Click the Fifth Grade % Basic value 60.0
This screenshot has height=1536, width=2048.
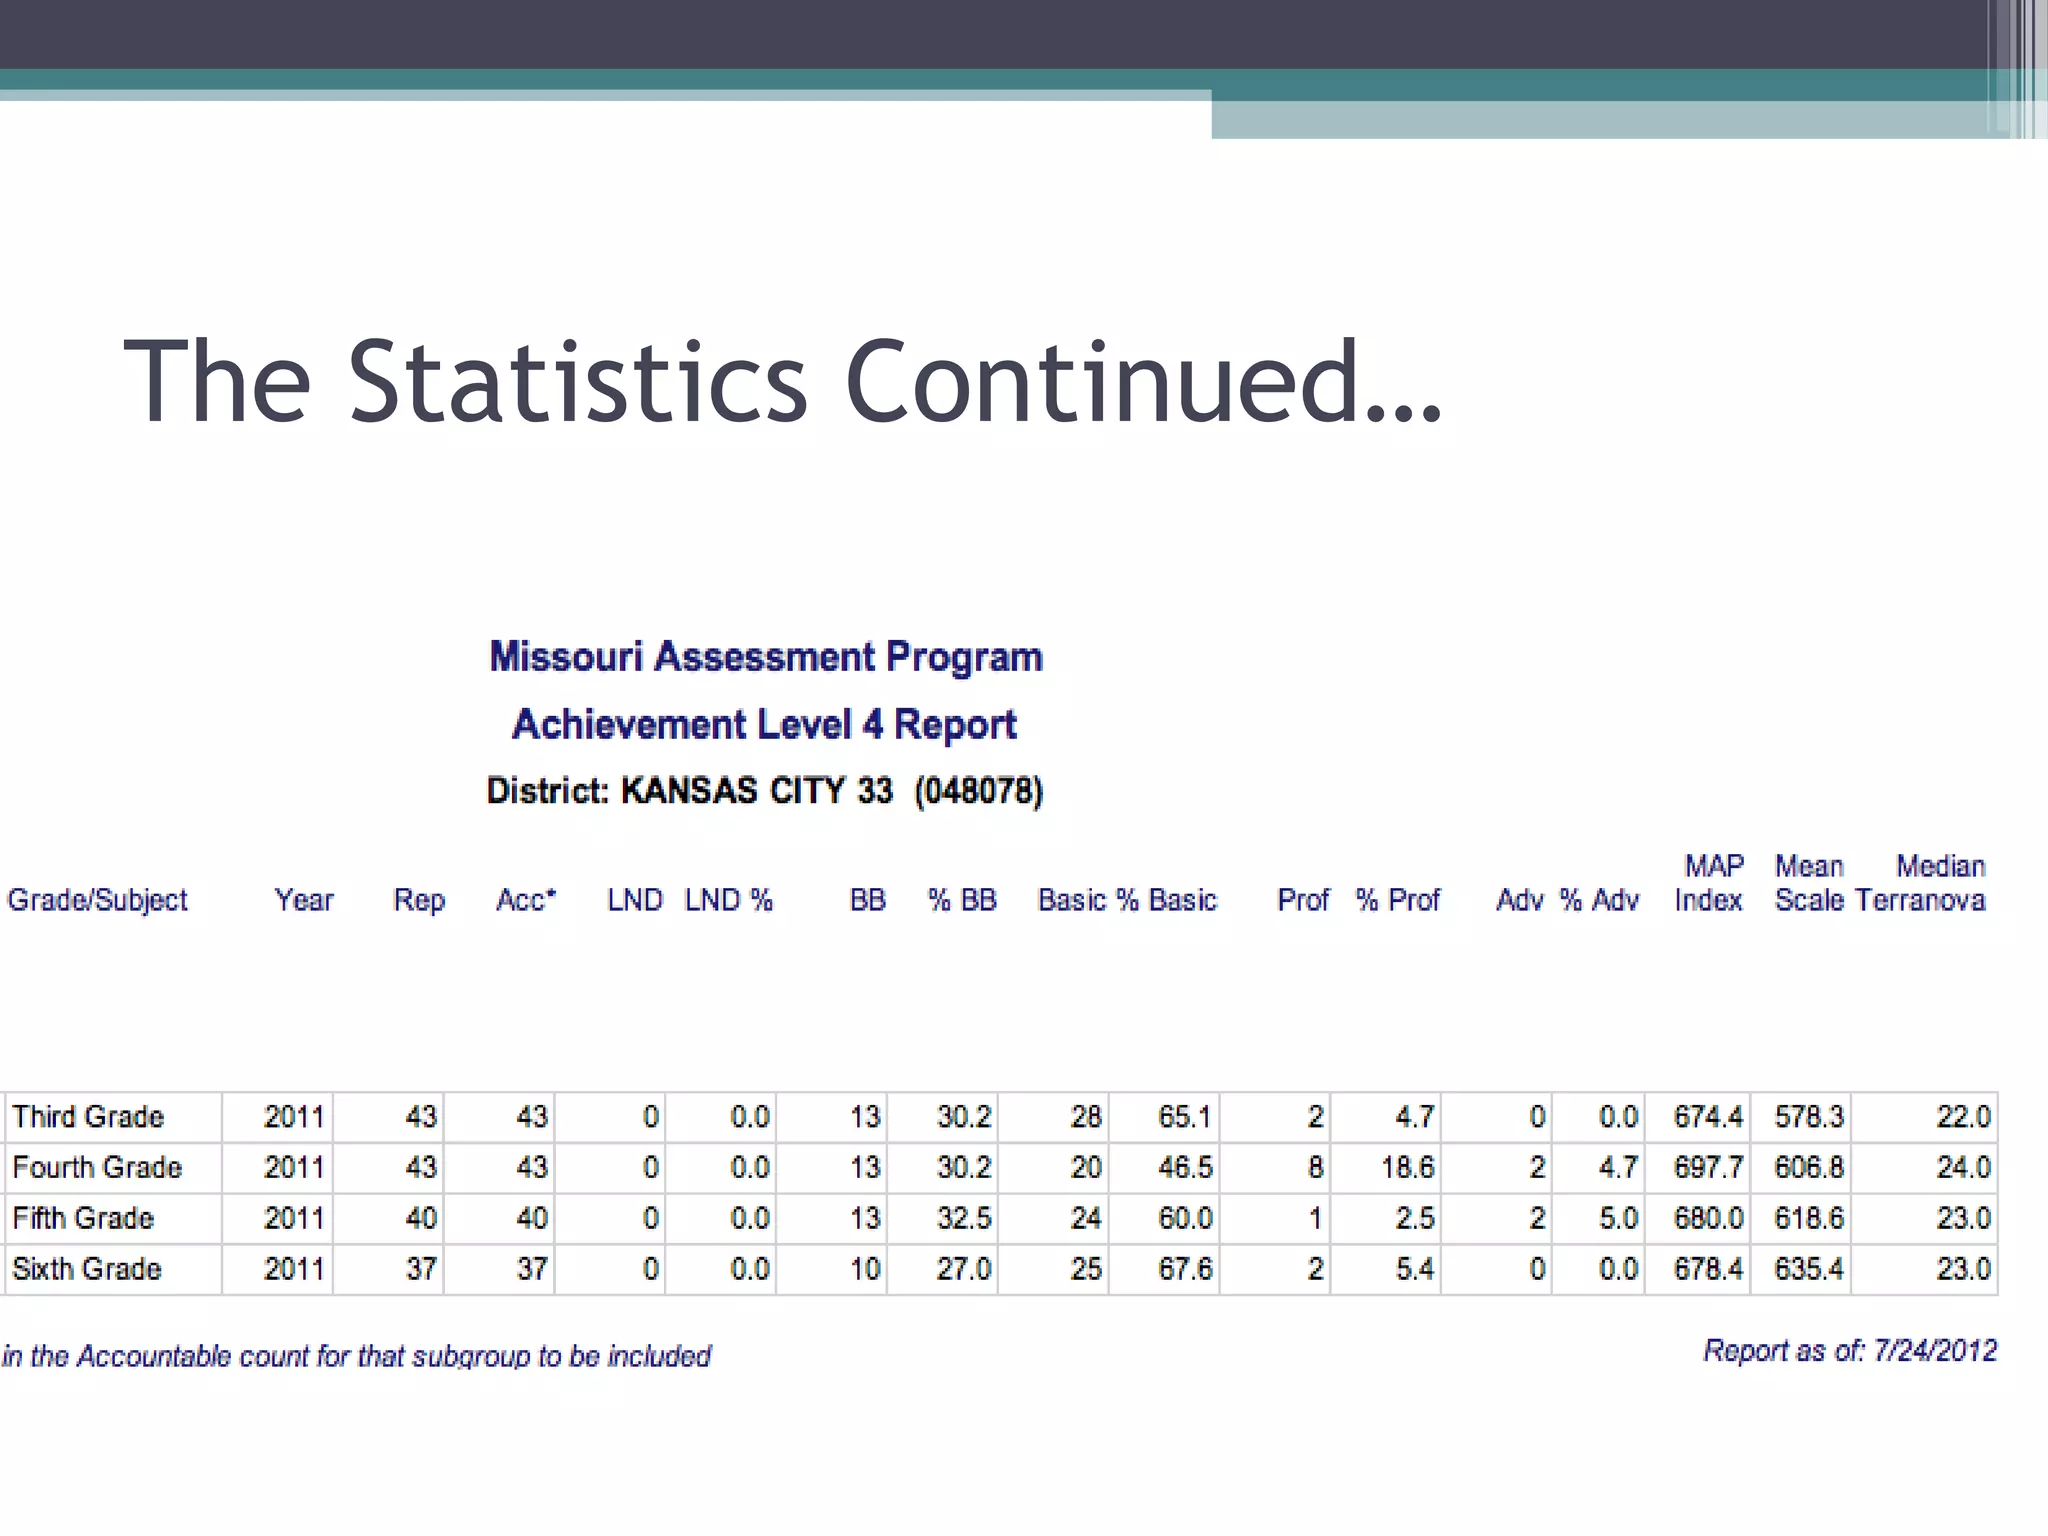pos(1185,1219)
